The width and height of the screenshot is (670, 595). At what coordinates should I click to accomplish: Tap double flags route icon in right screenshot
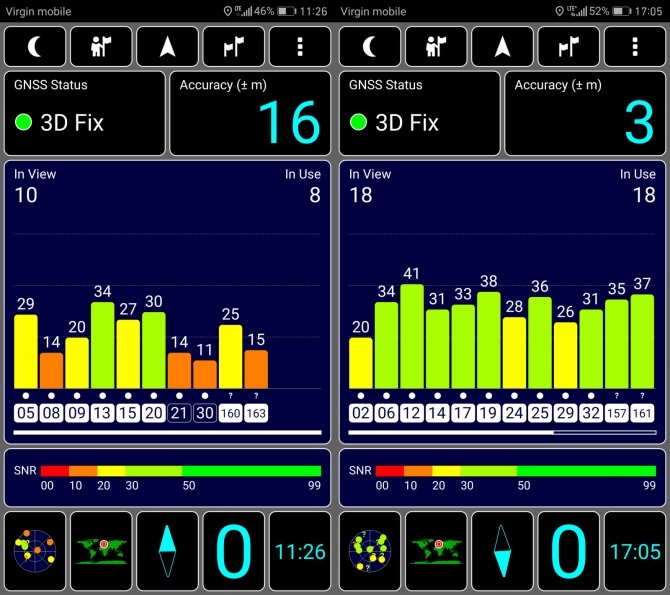click(x=569, y=47)
